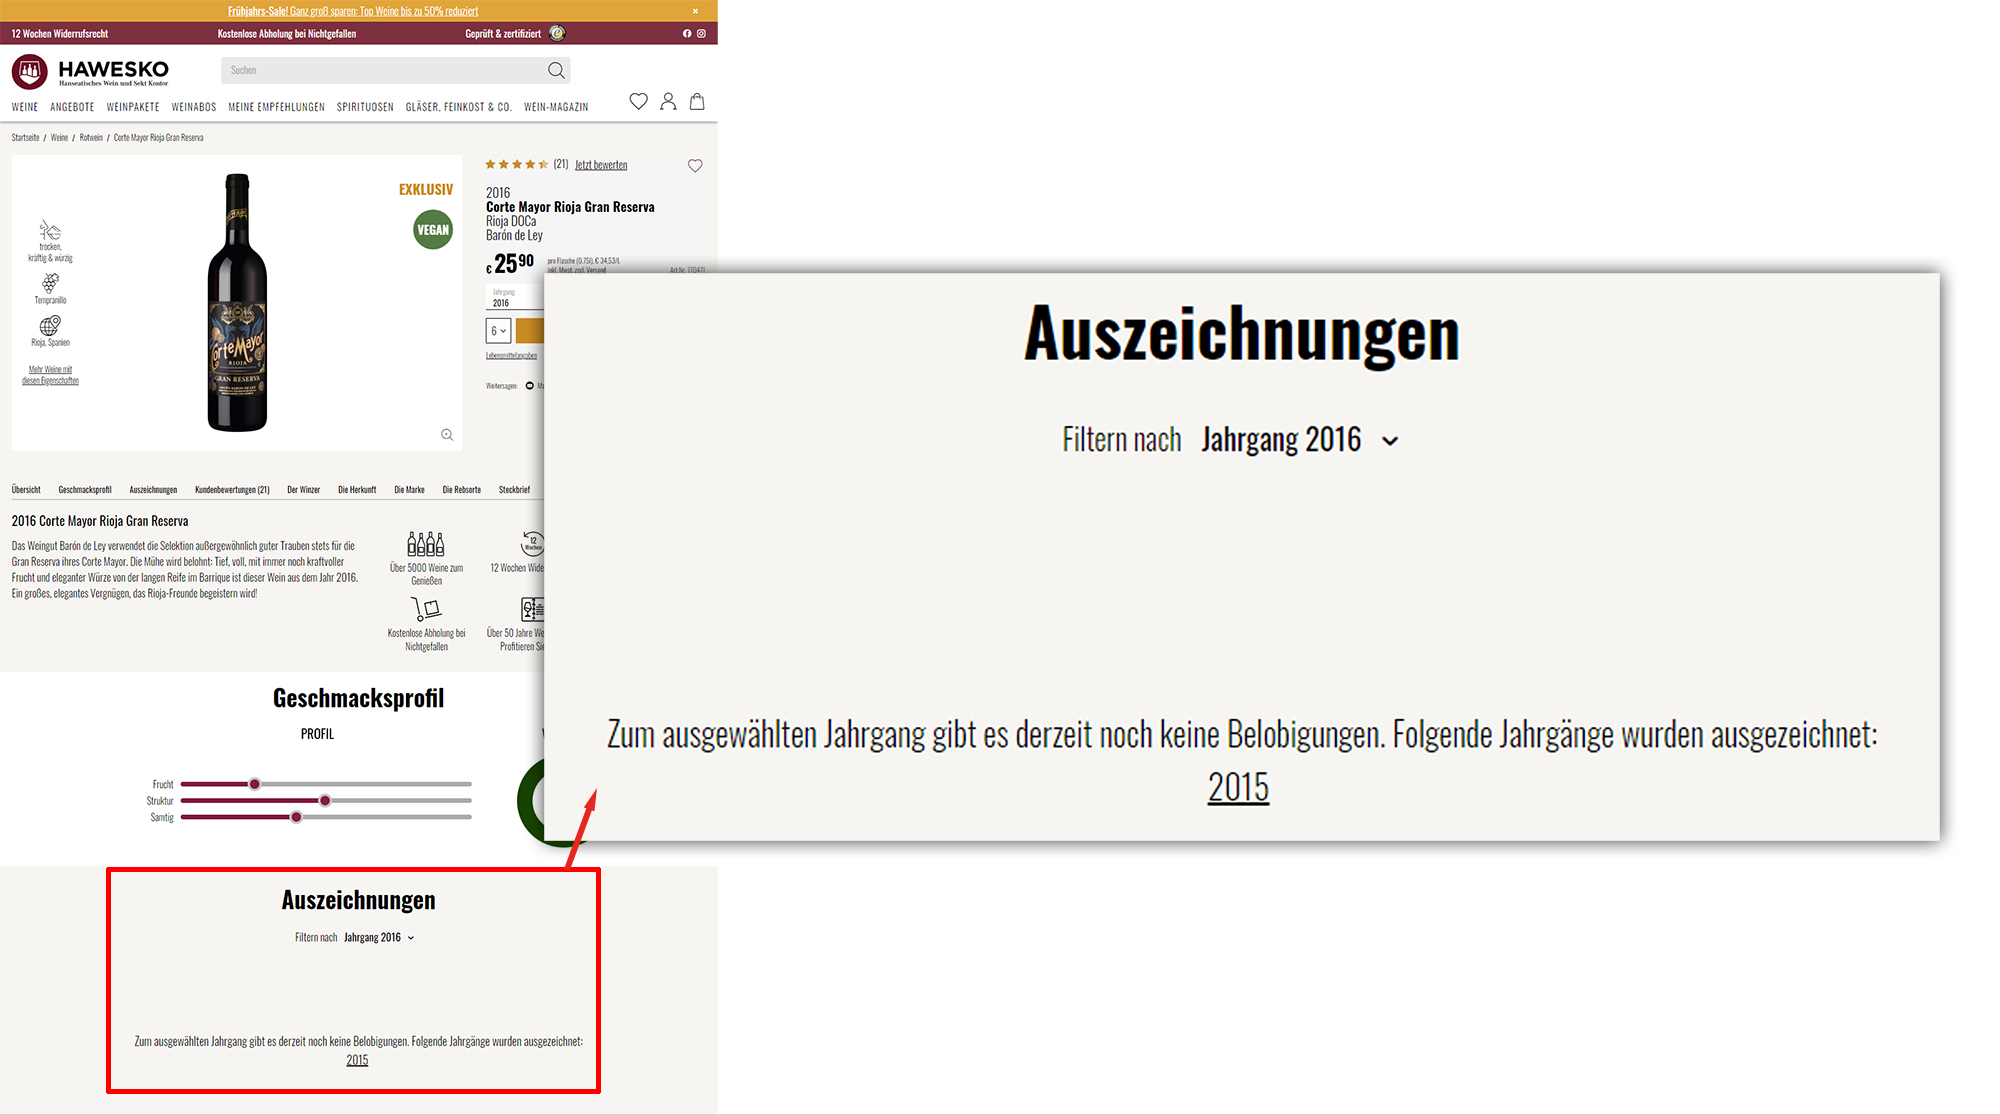
Task: Click the Rioja, Spanien globe icon
Action: point(50,326)
